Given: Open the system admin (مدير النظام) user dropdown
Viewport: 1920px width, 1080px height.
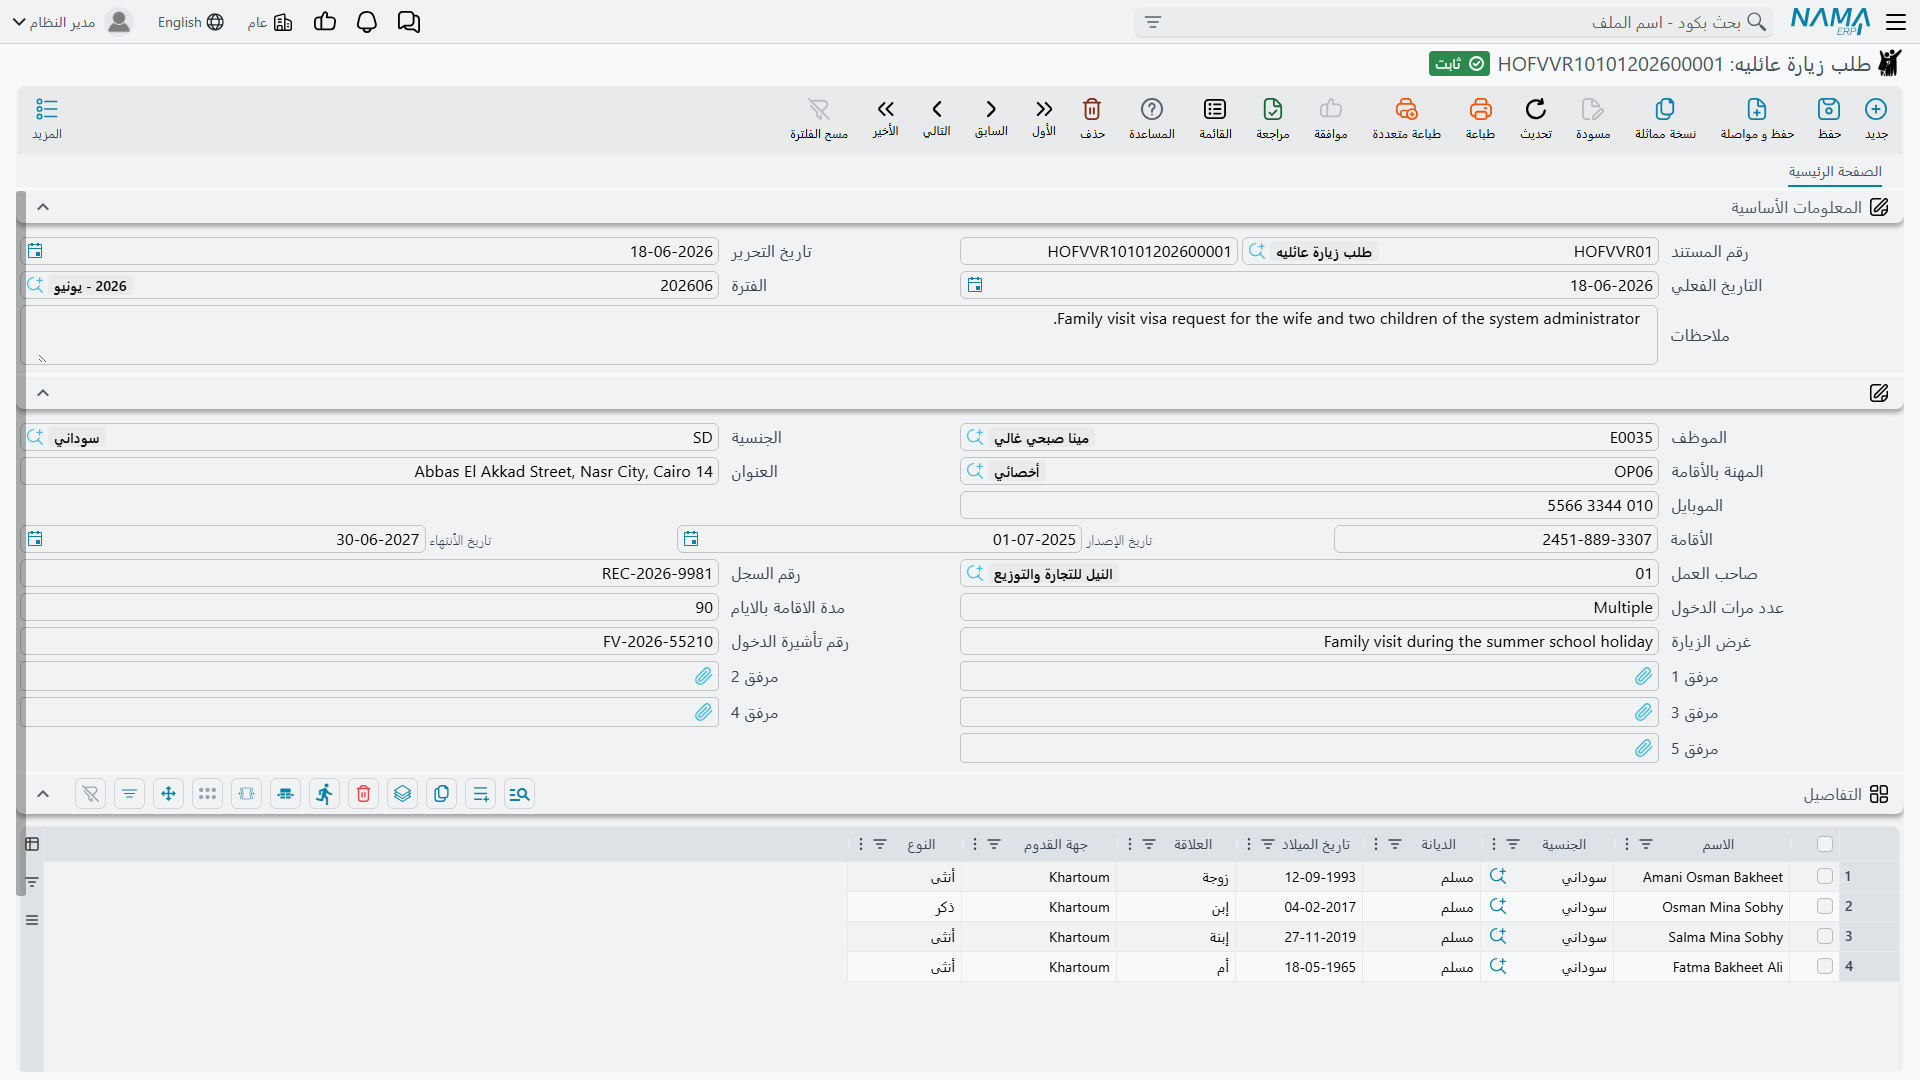Looking at the screenshot, I should 72,22.
